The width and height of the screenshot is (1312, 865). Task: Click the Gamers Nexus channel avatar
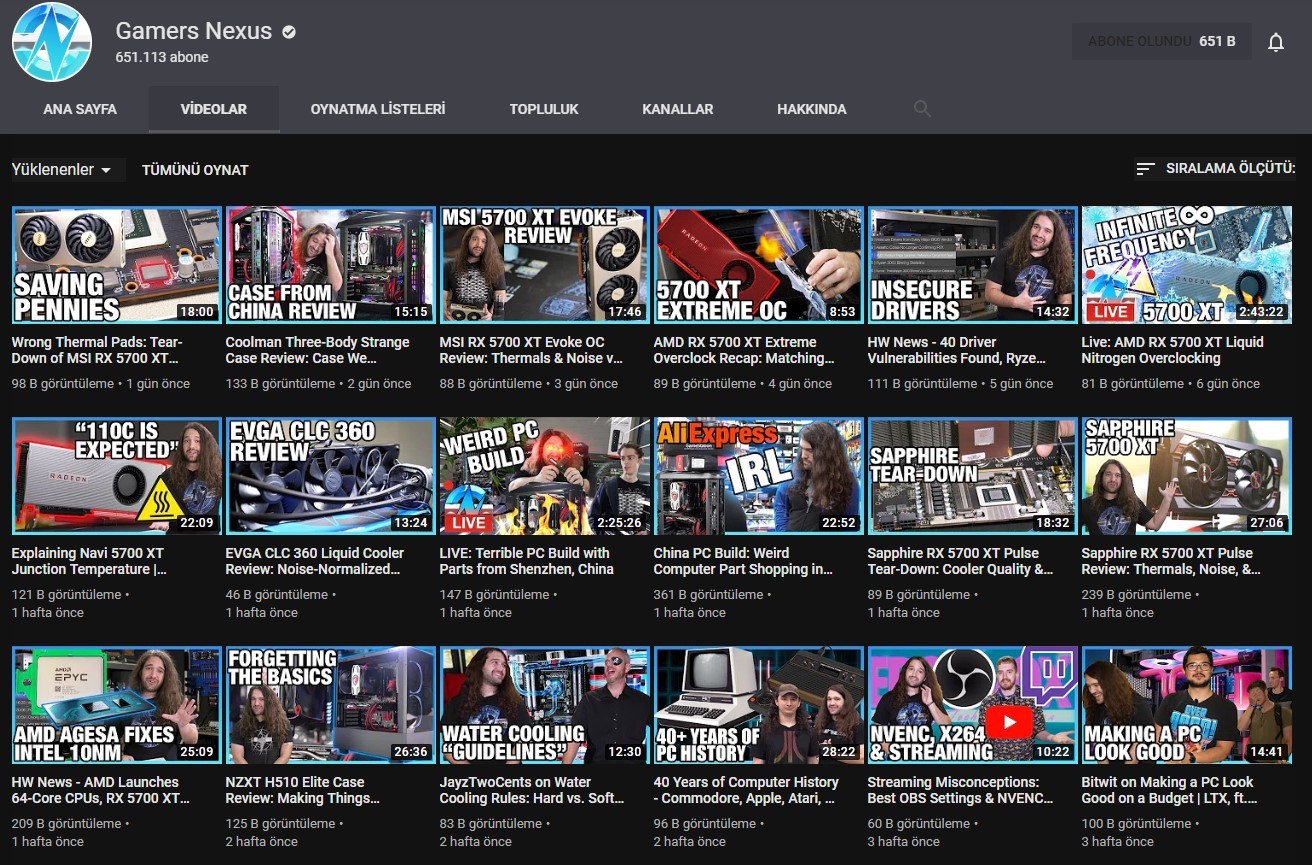51,42
